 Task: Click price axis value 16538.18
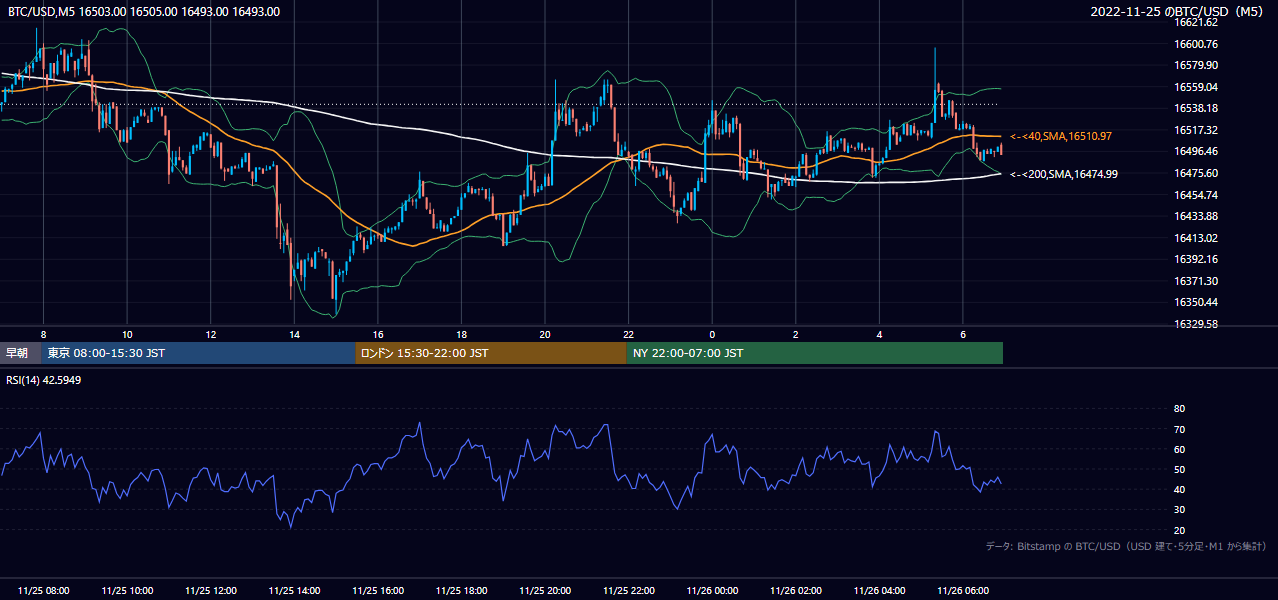tap(1196, 108)
